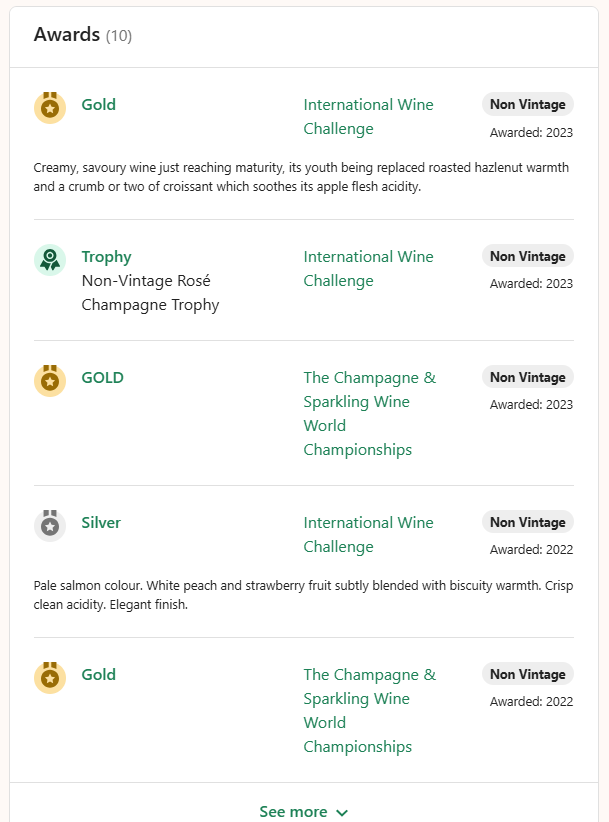Click the medal icon beside uppercase GOLD
This screenshot has width=609, height=822.
point(50,381)
